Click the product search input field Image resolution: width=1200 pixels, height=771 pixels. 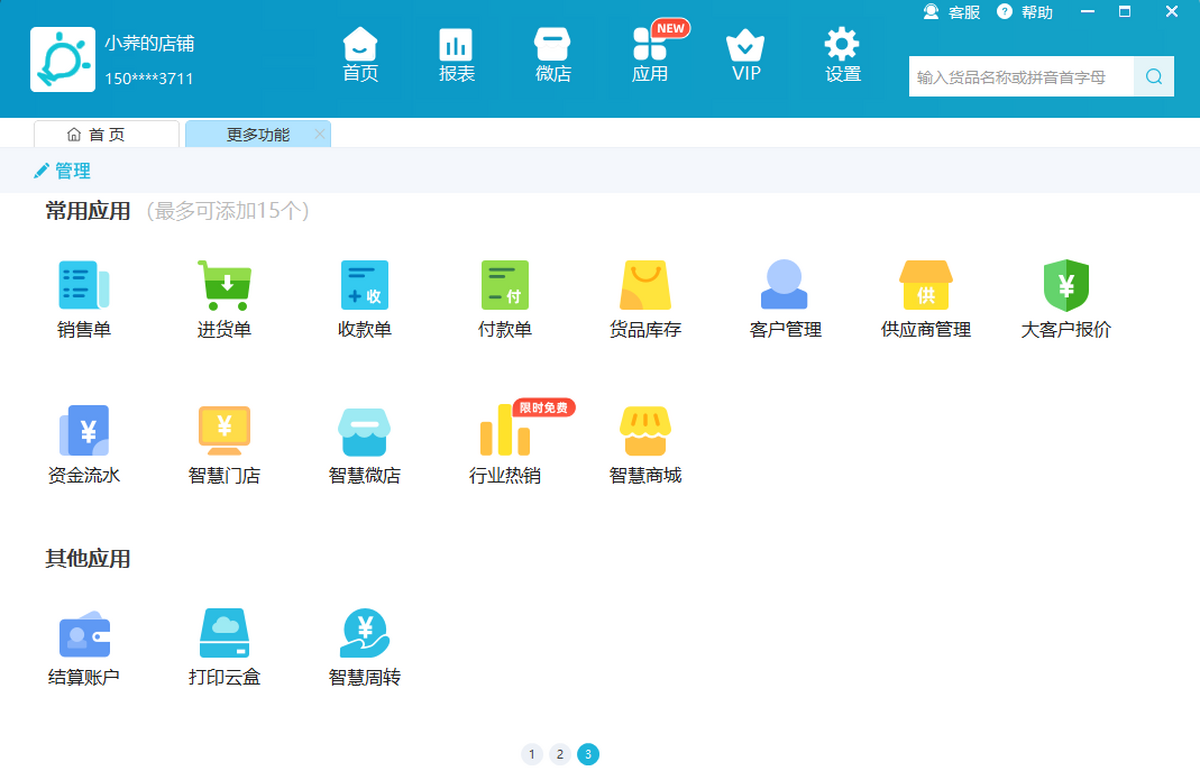[x=1020, y=77]
